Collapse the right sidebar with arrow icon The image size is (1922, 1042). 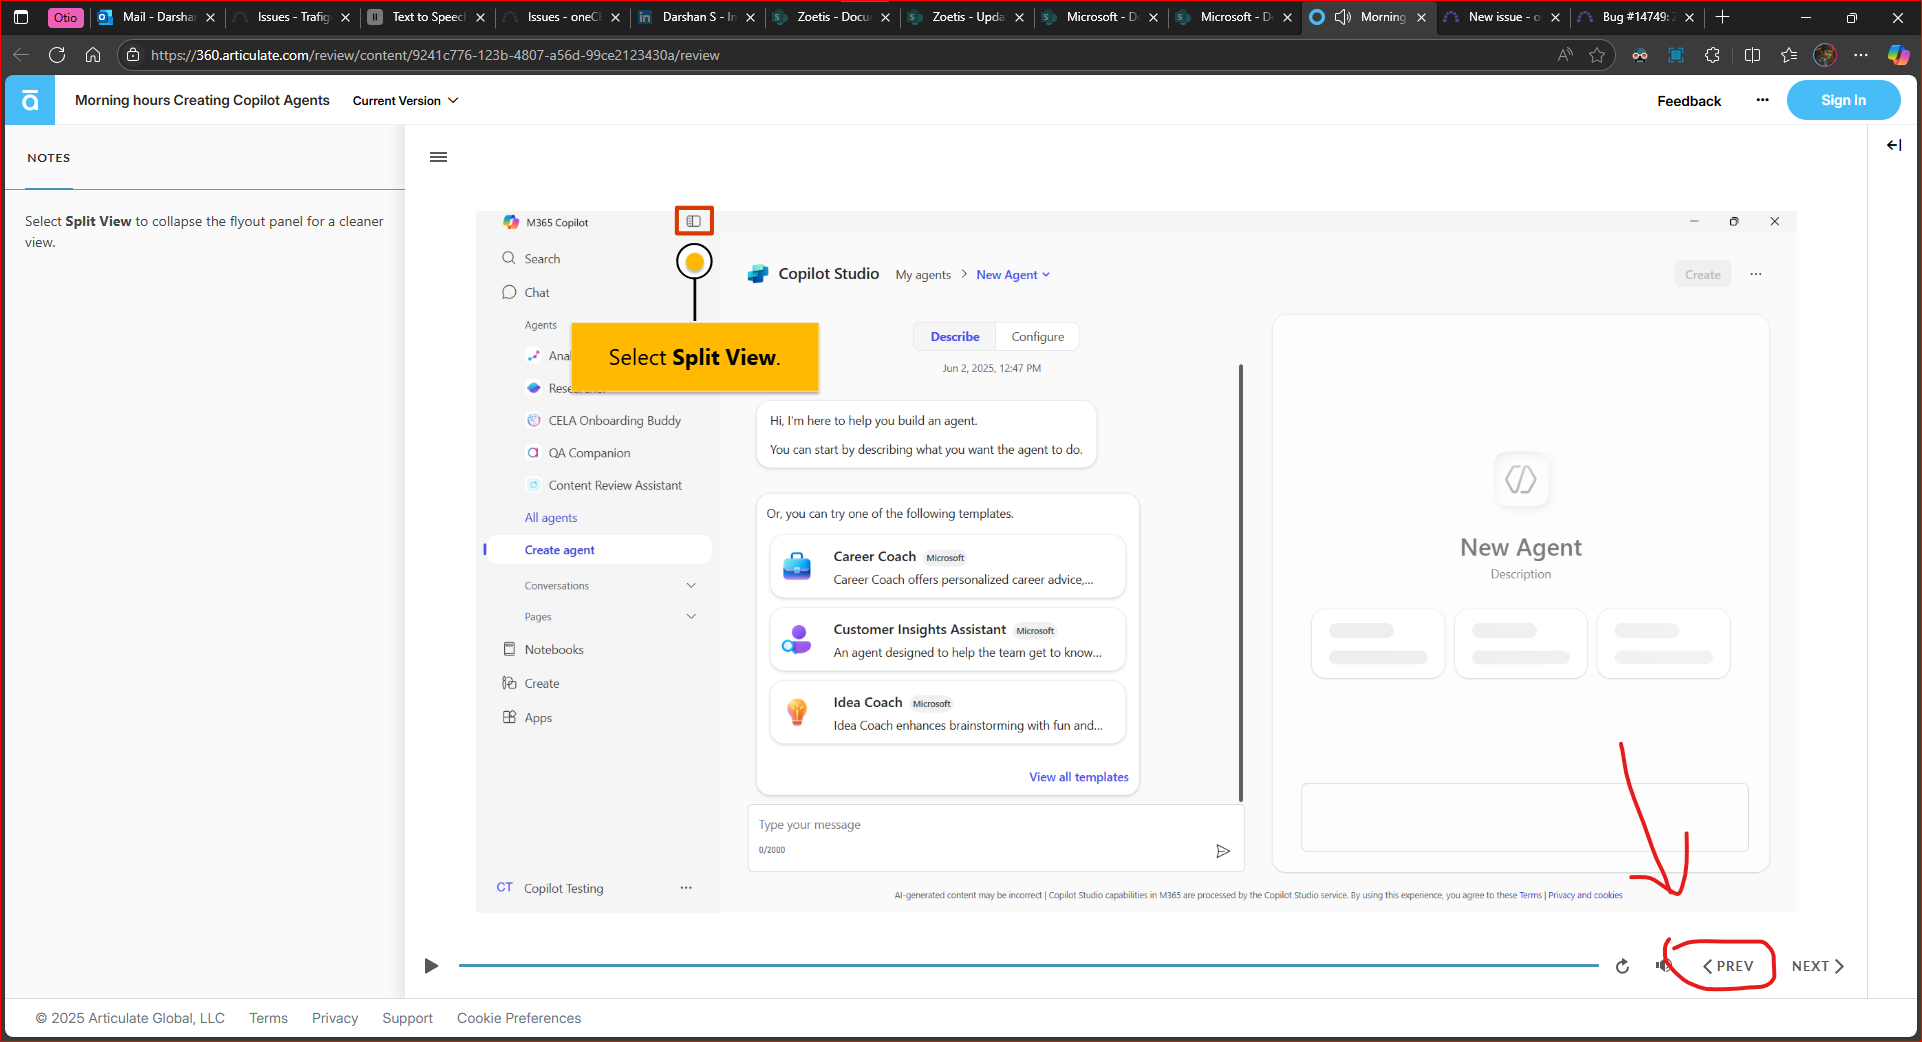click(1894, 145)
